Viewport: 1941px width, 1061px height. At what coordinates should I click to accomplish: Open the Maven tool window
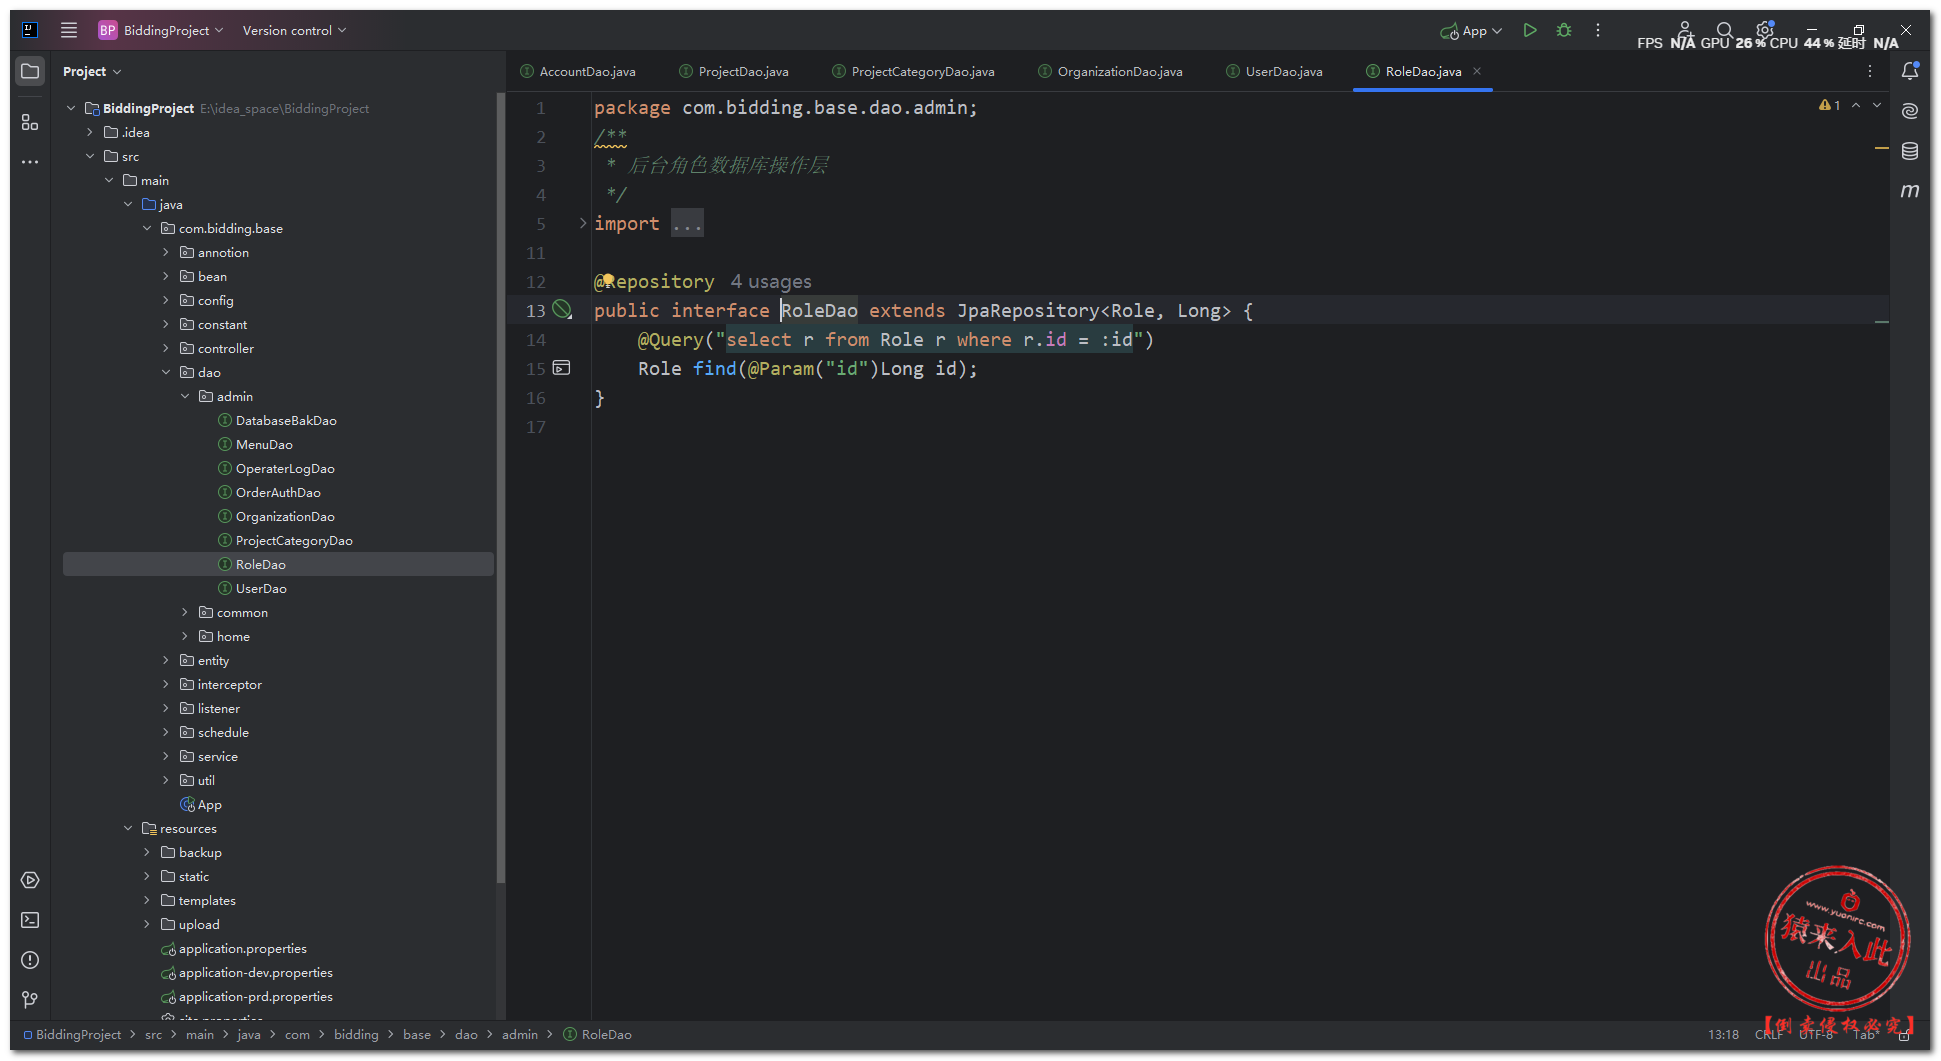(1909, 191)
